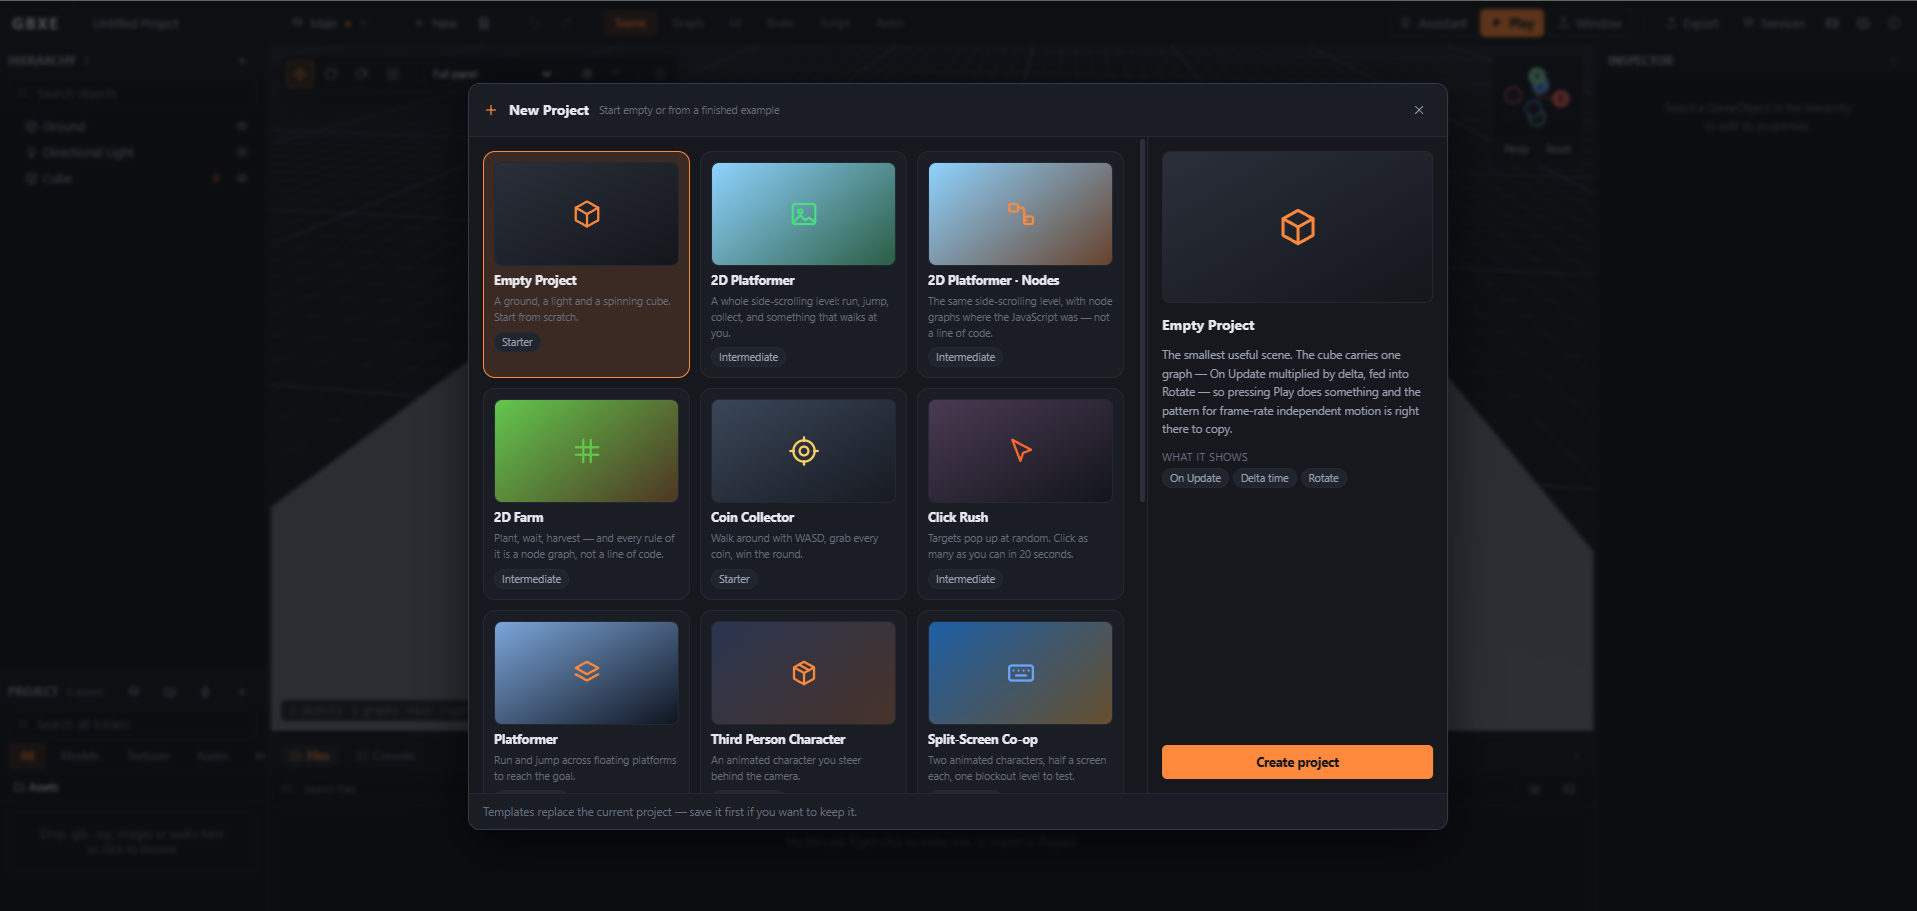This screenshot has width=1917, height=911.
Task: Switch to the dimmed Scene tab in top bar
Action: click(x=630, y=23)
